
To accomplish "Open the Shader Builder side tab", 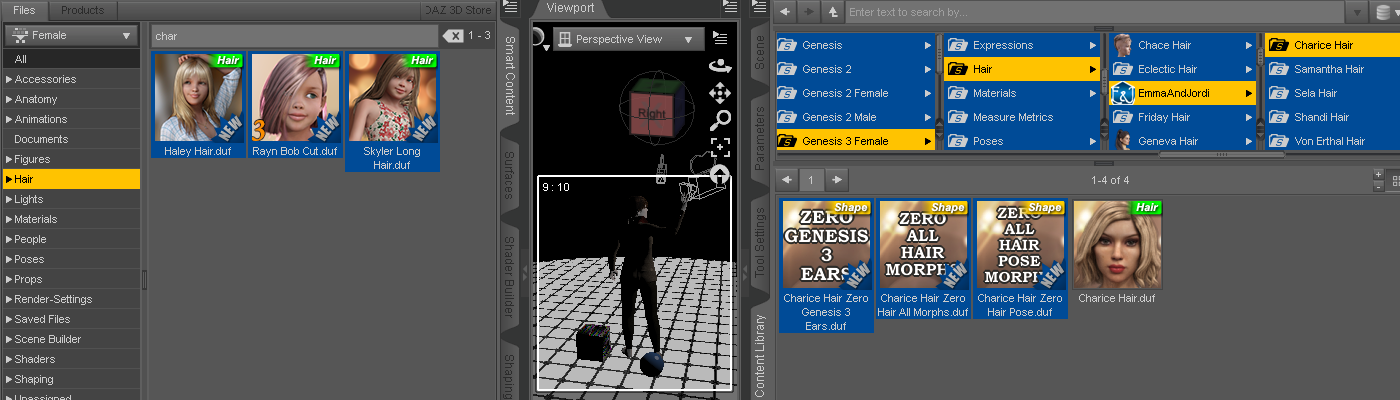I will 509,275.
